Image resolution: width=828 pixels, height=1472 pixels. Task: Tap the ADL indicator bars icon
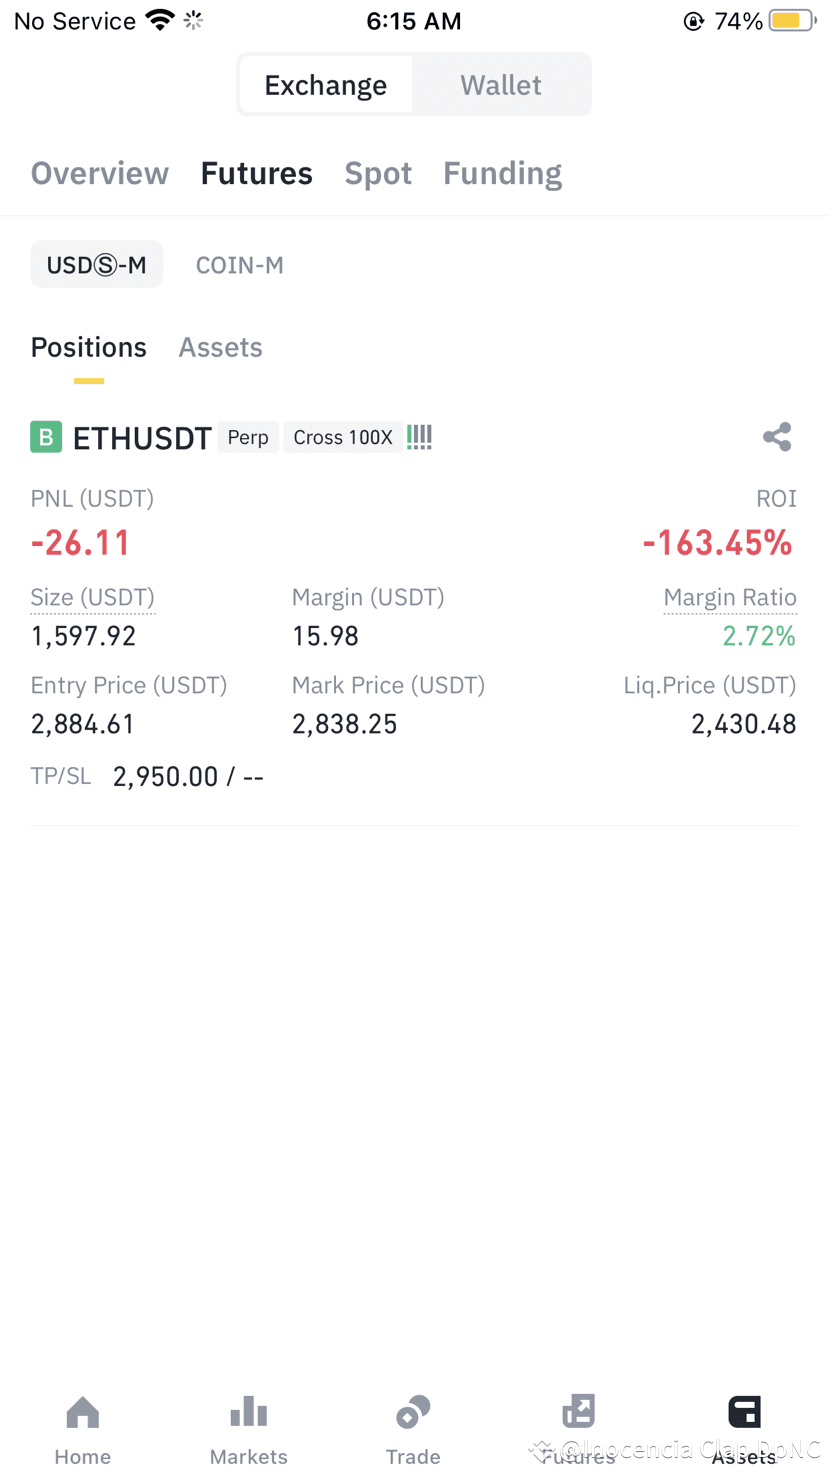pyautogui.click(x=419, y=437)
